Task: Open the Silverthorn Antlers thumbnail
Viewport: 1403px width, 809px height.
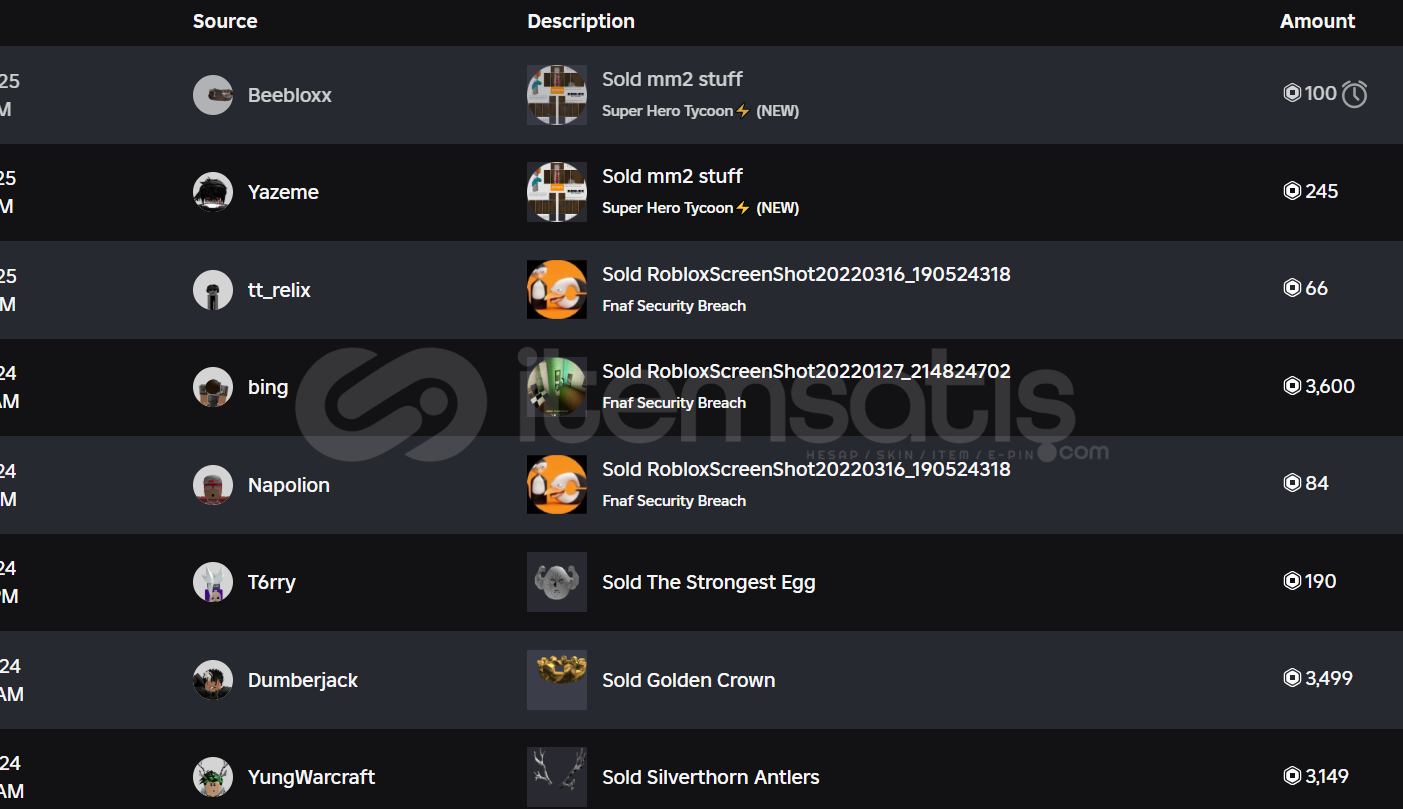Action: 557,777
